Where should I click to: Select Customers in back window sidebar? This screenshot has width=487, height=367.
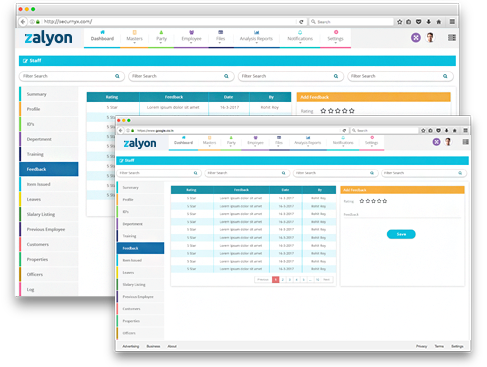point(49,244)
